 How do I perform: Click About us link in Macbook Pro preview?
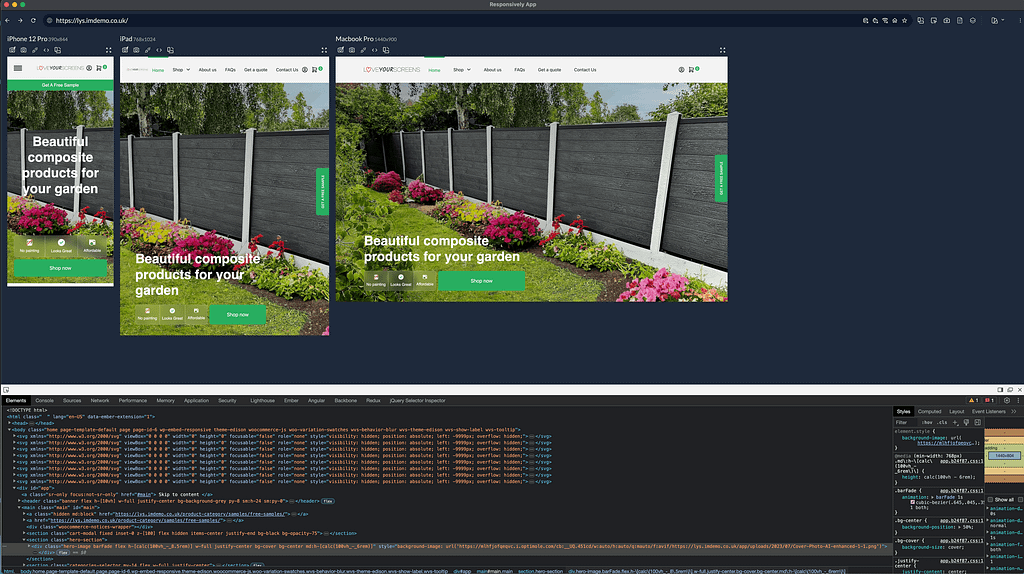click(x=492, y=69)
